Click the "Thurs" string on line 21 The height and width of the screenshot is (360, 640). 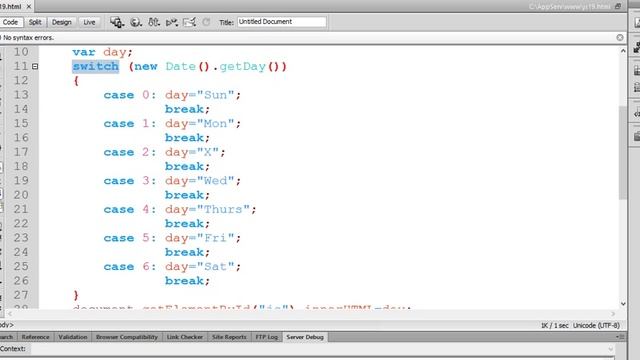tap(223, 209)
